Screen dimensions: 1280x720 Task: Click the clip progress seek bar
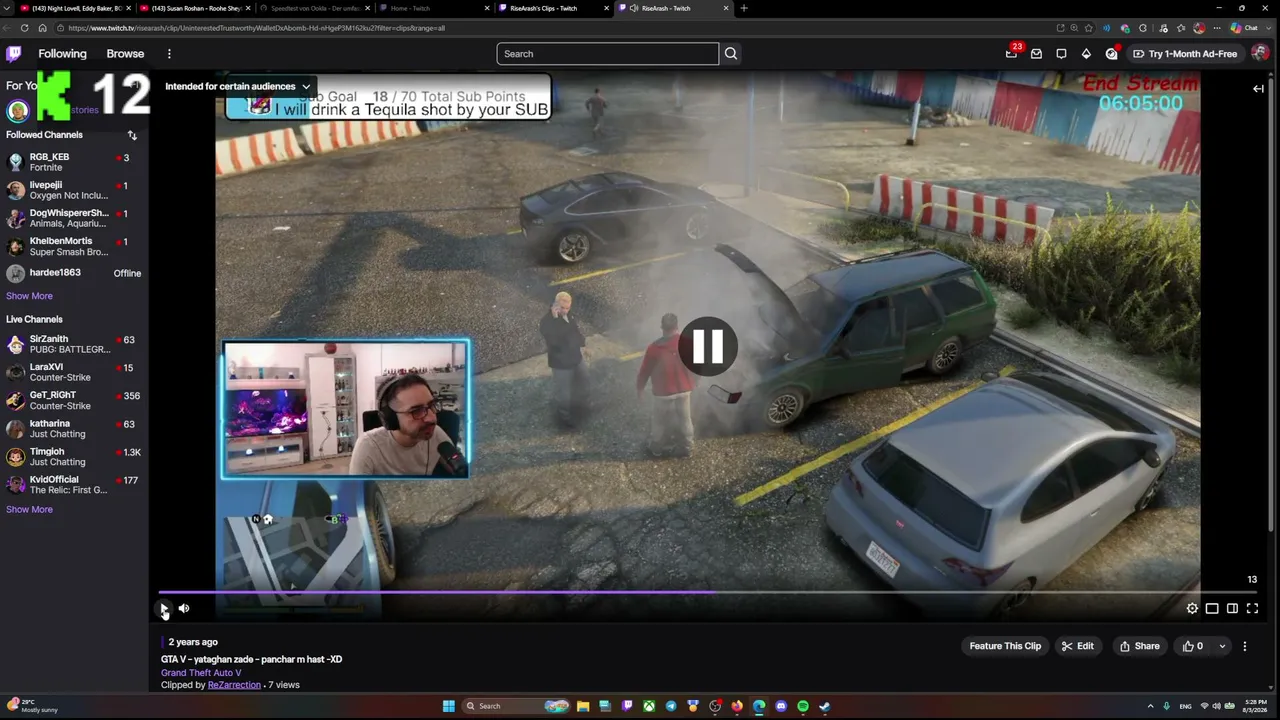click(x=708, y=592)
